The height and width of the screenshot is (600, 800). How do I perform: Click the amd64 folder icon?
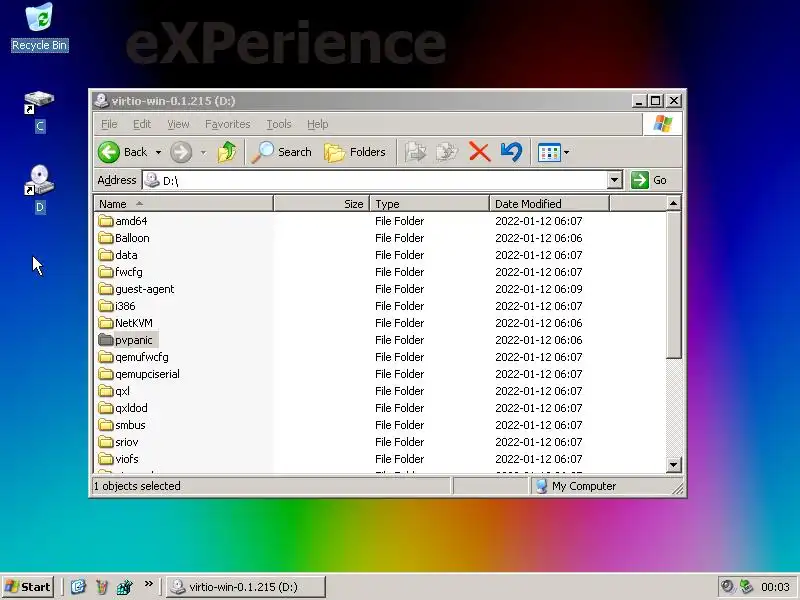(106, 221)
